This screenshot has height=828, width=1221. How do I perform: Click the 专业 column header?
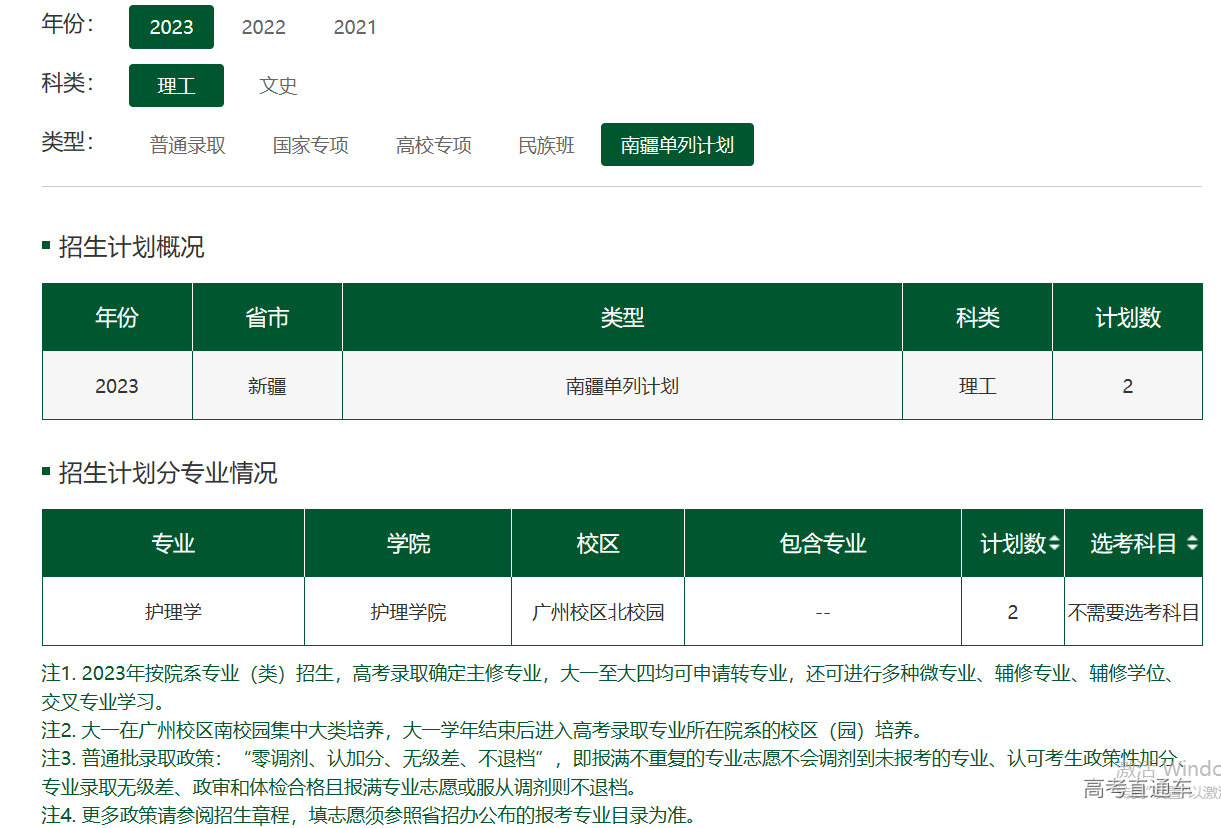click(x=173, y=544)
